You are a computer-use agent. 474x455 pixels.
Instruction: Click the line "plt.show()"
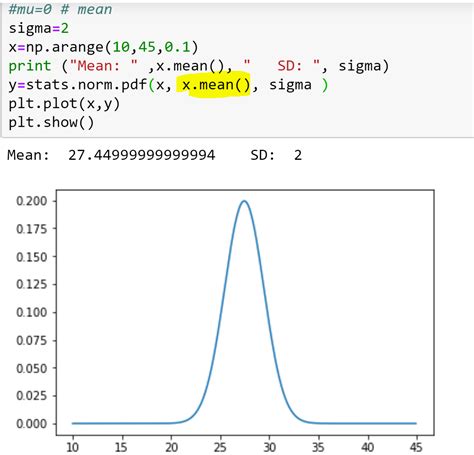click(x=51, y=123)
